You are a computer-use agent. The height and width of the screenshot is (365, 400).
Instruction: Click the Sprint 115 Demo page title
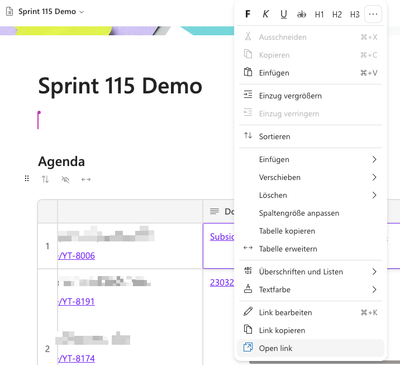click(120, 86)
